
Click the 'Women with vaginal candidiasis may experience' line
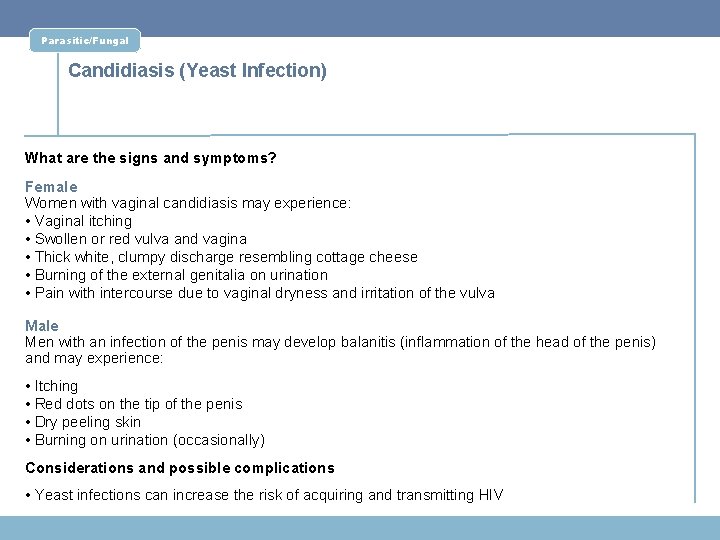pos(188,203)
